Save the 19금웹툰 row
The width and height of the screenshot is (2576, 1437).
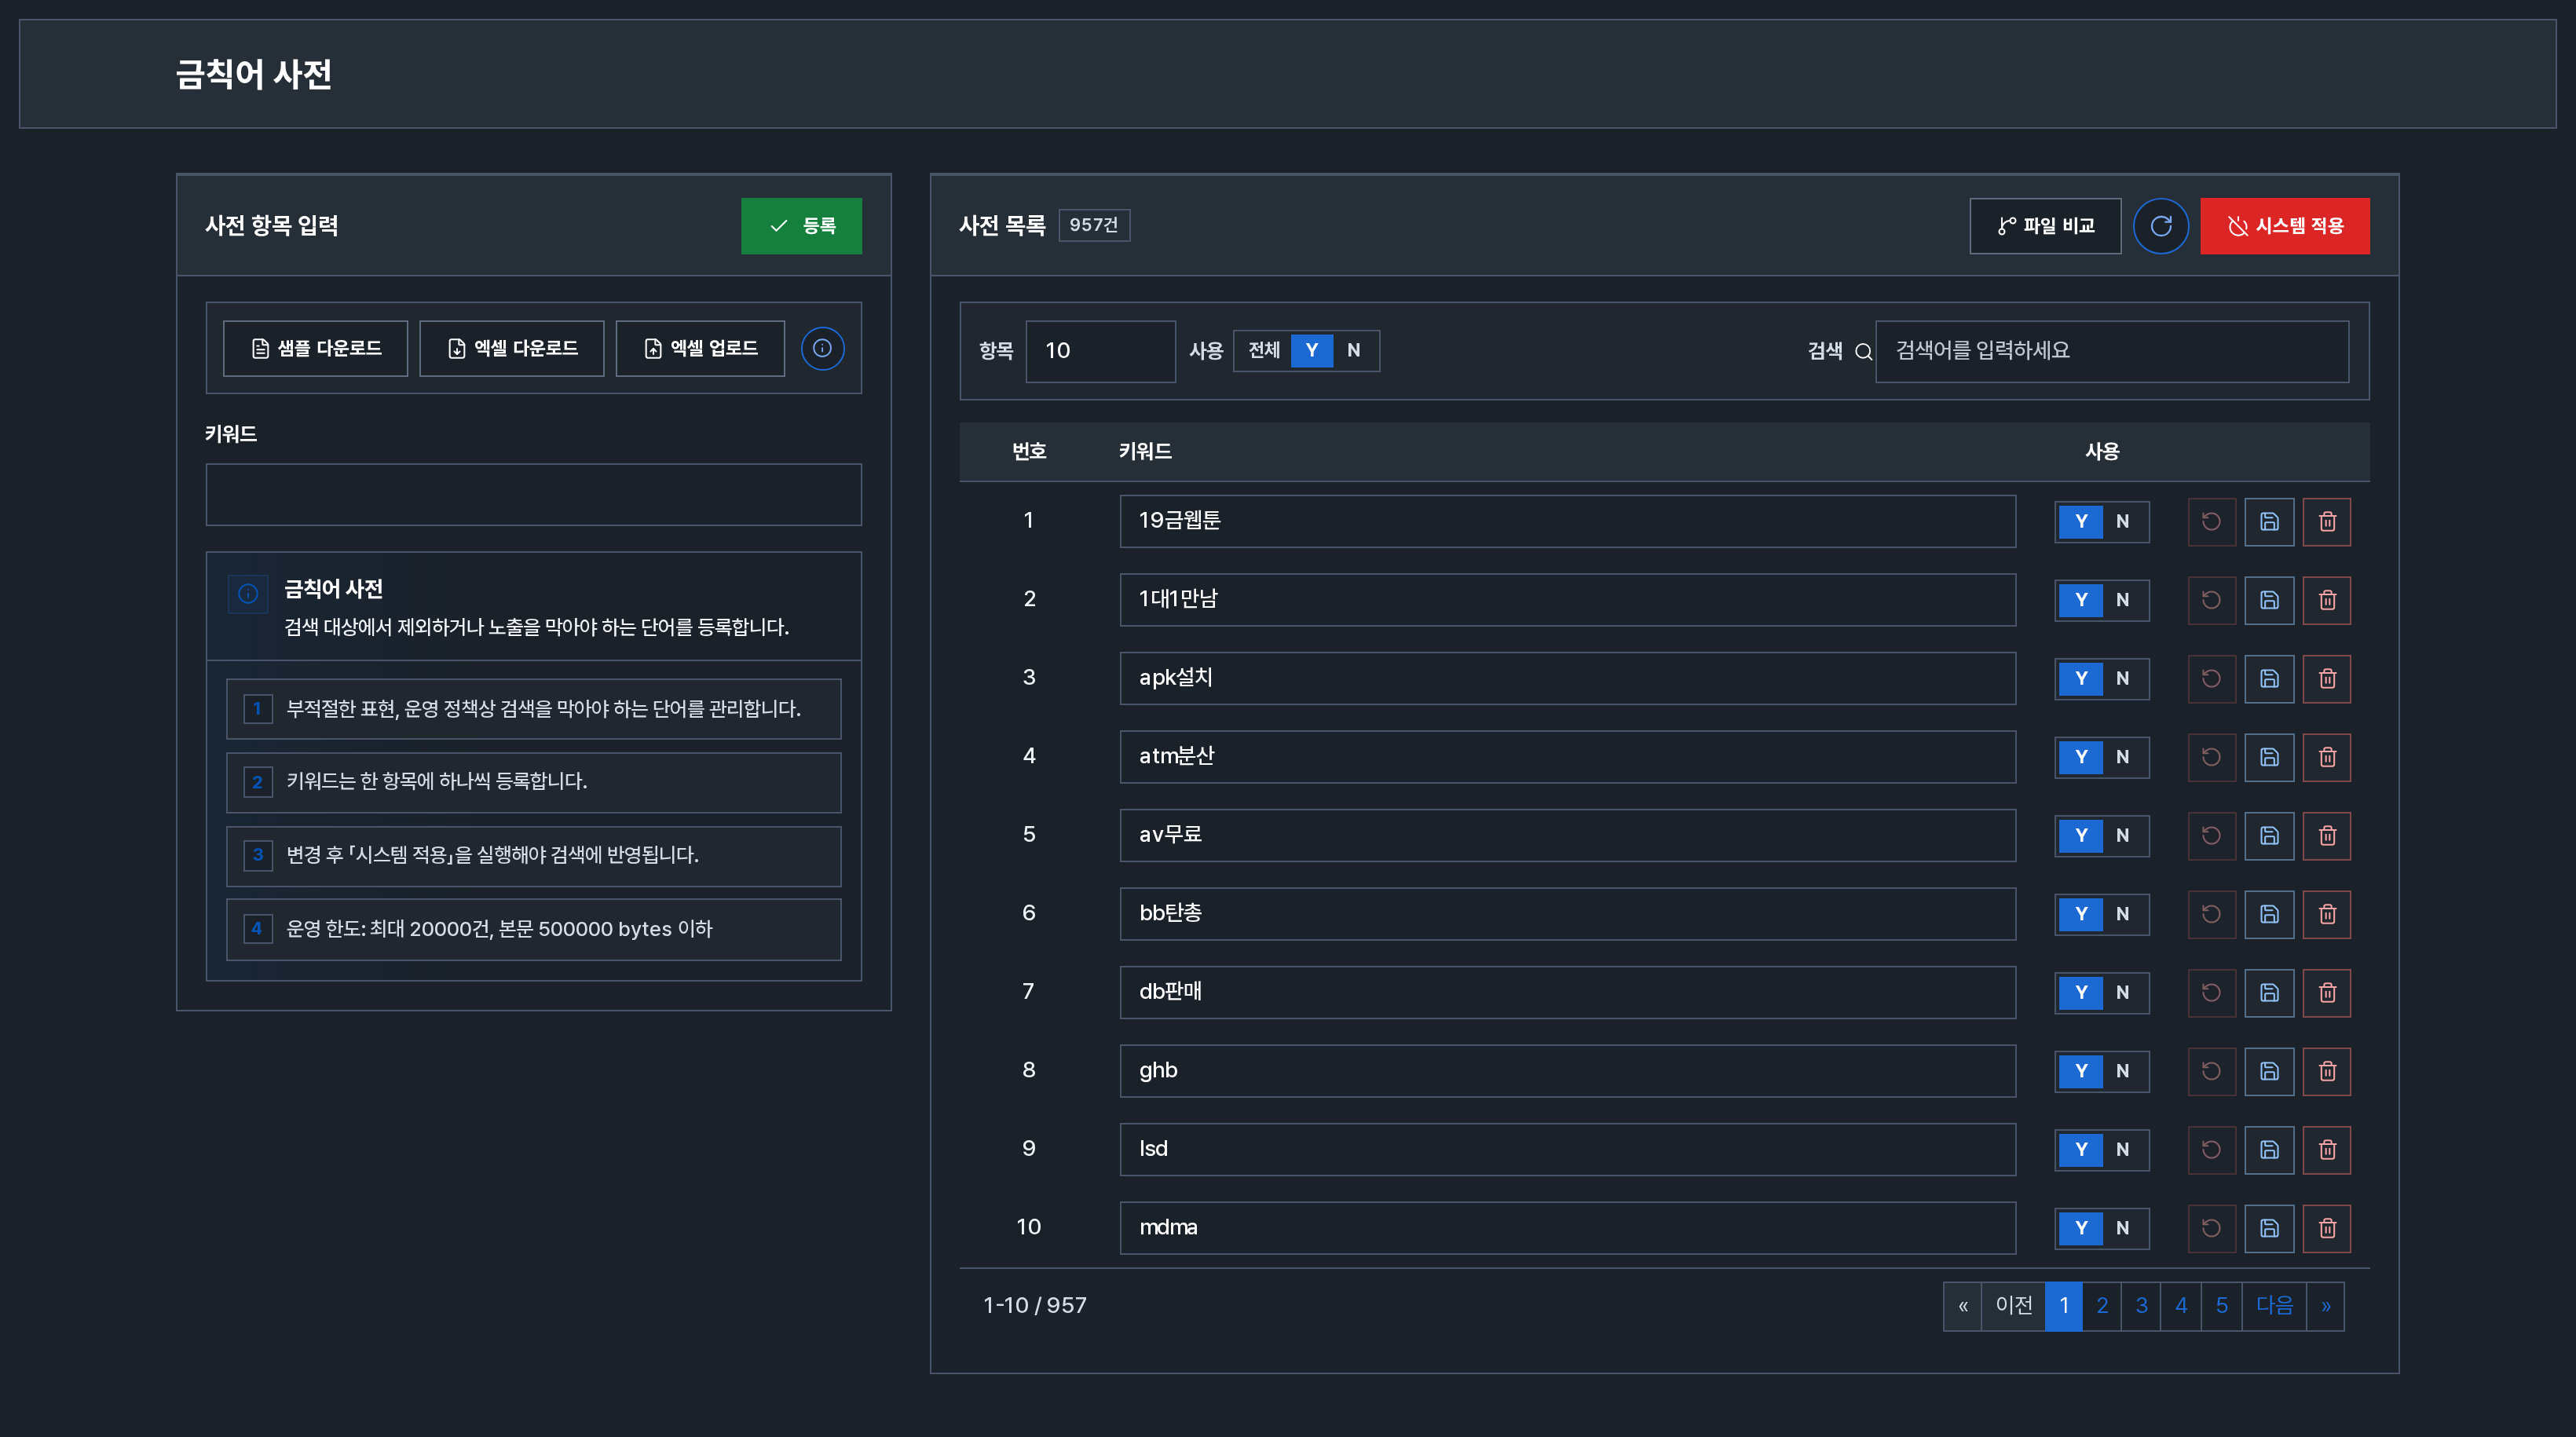[2269, 521]
